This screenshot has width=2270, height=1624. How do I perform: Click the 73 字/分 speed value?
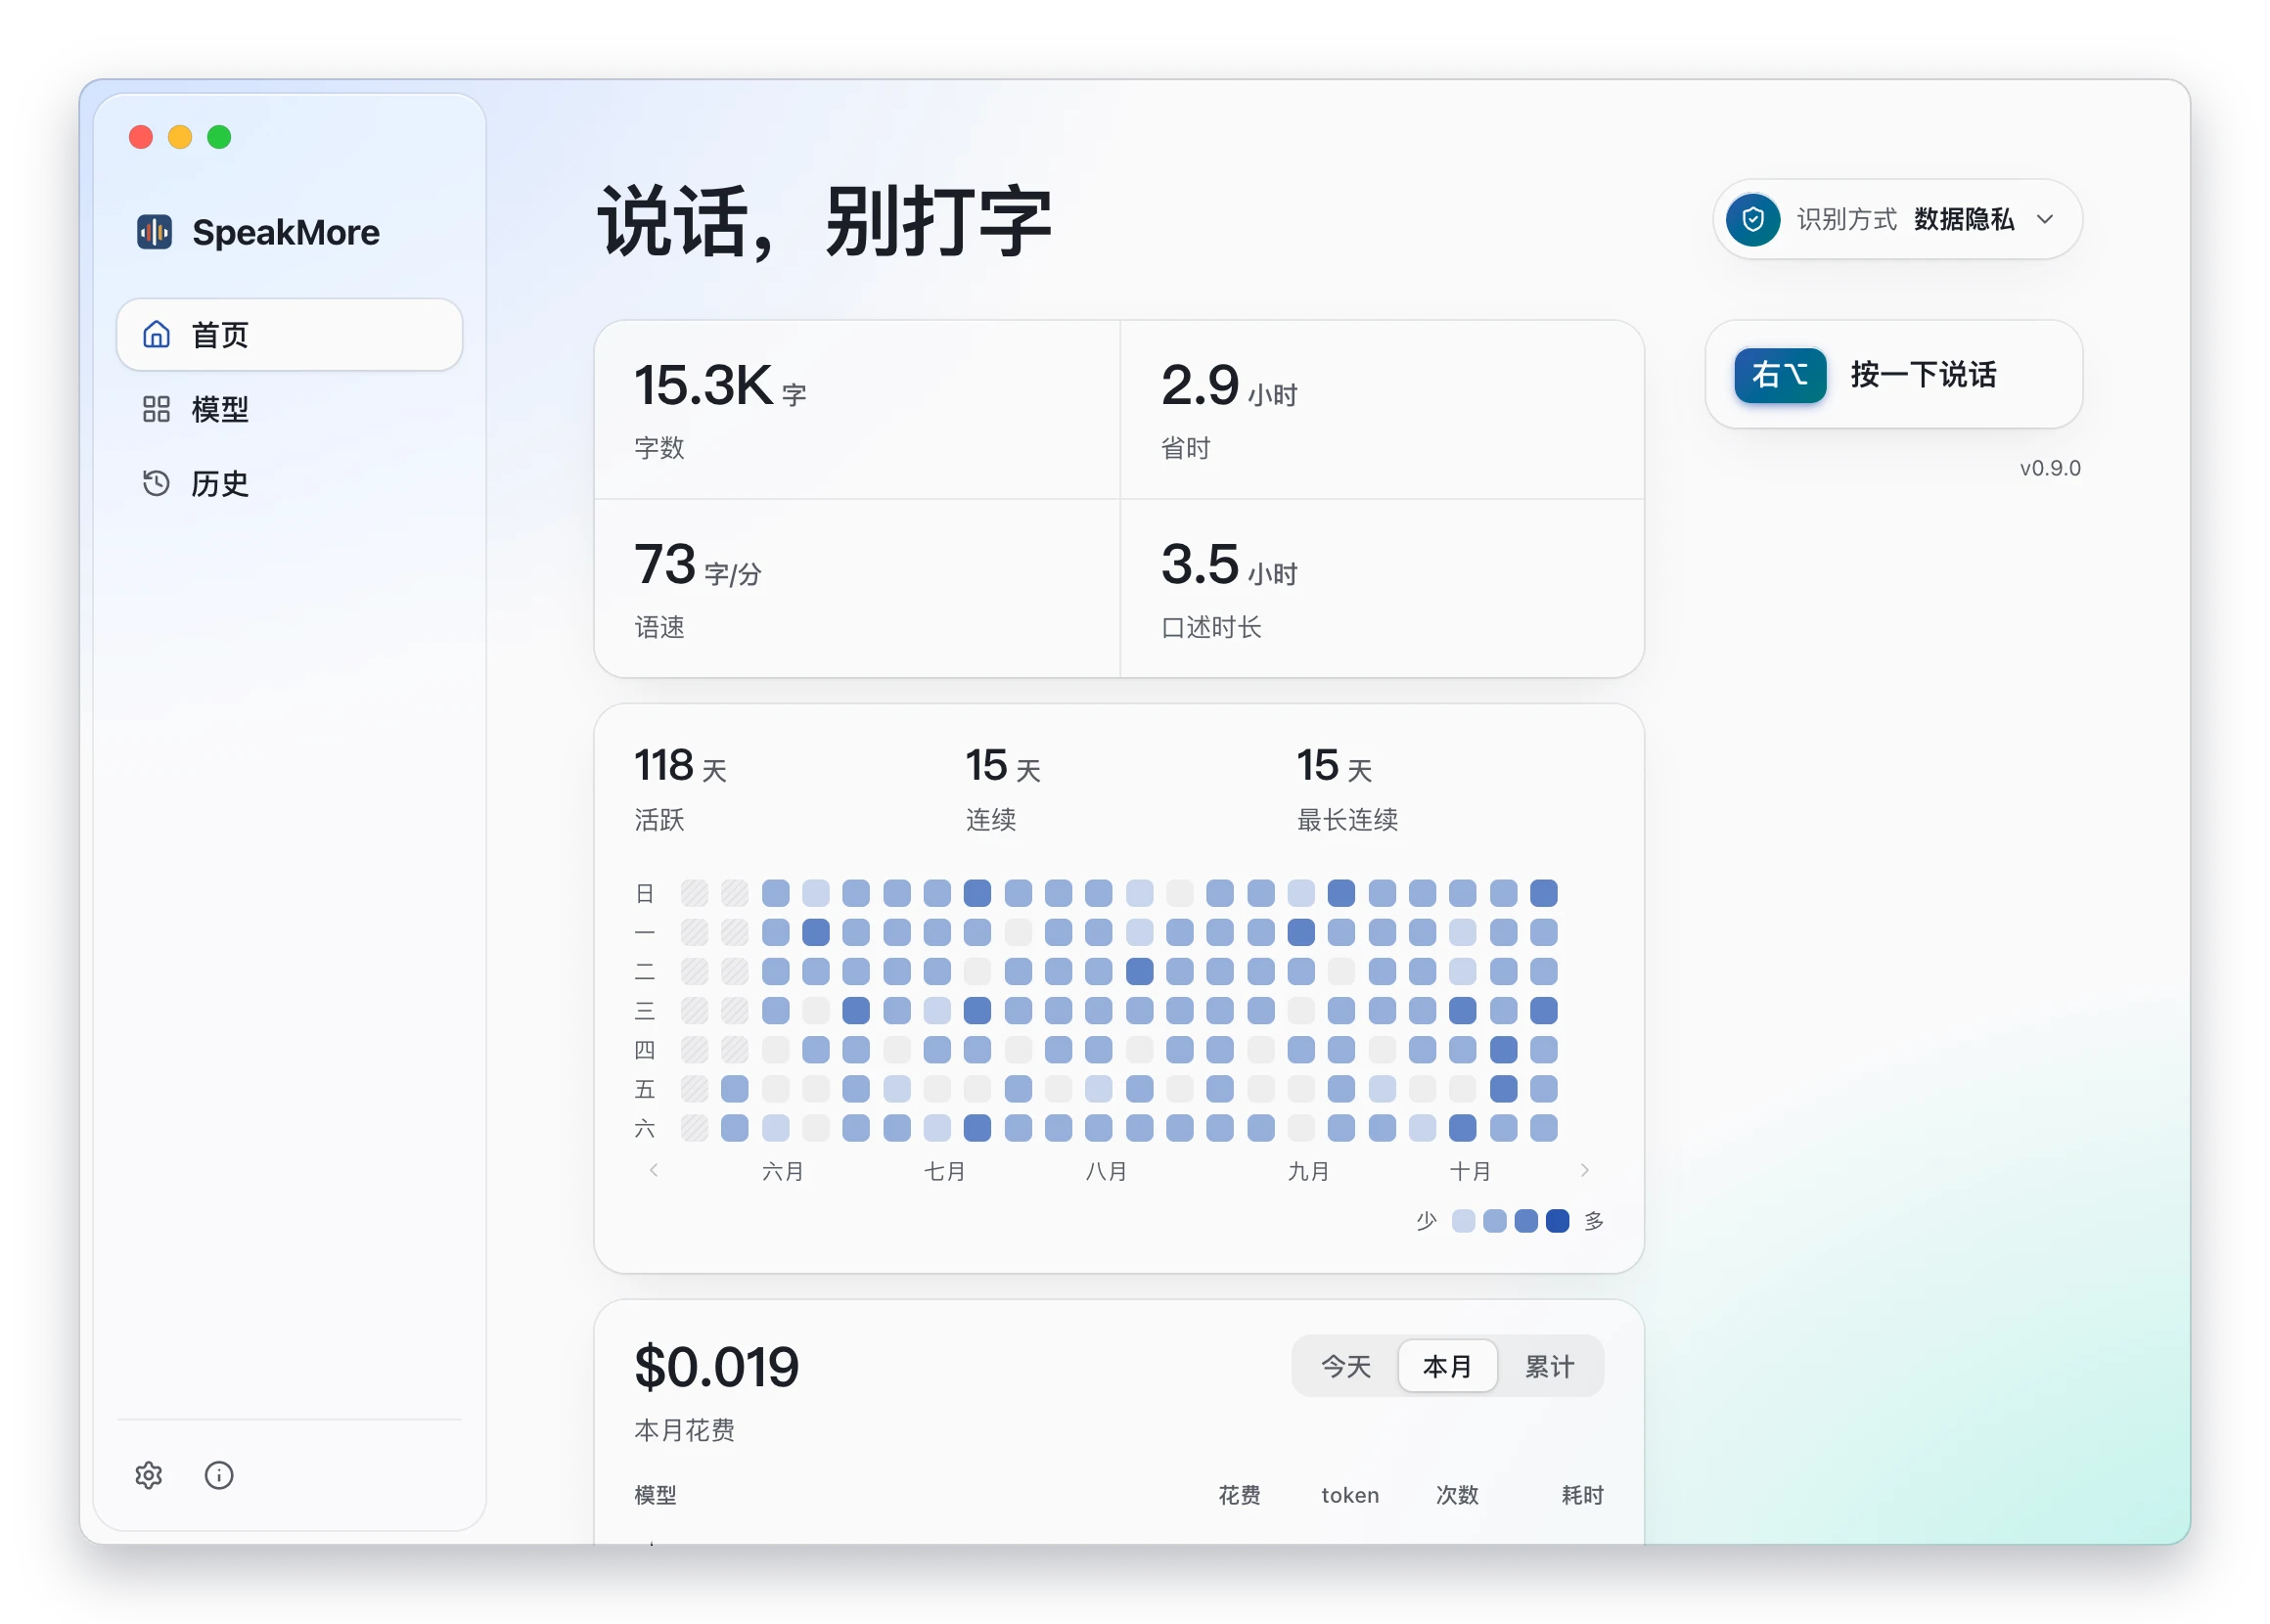698,565
